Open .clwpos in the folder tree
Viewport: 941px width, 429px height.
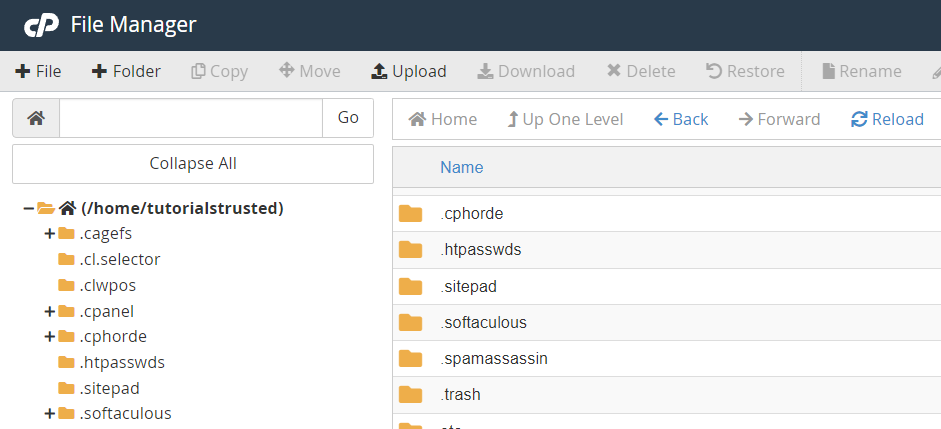click(x=107, y=285)
